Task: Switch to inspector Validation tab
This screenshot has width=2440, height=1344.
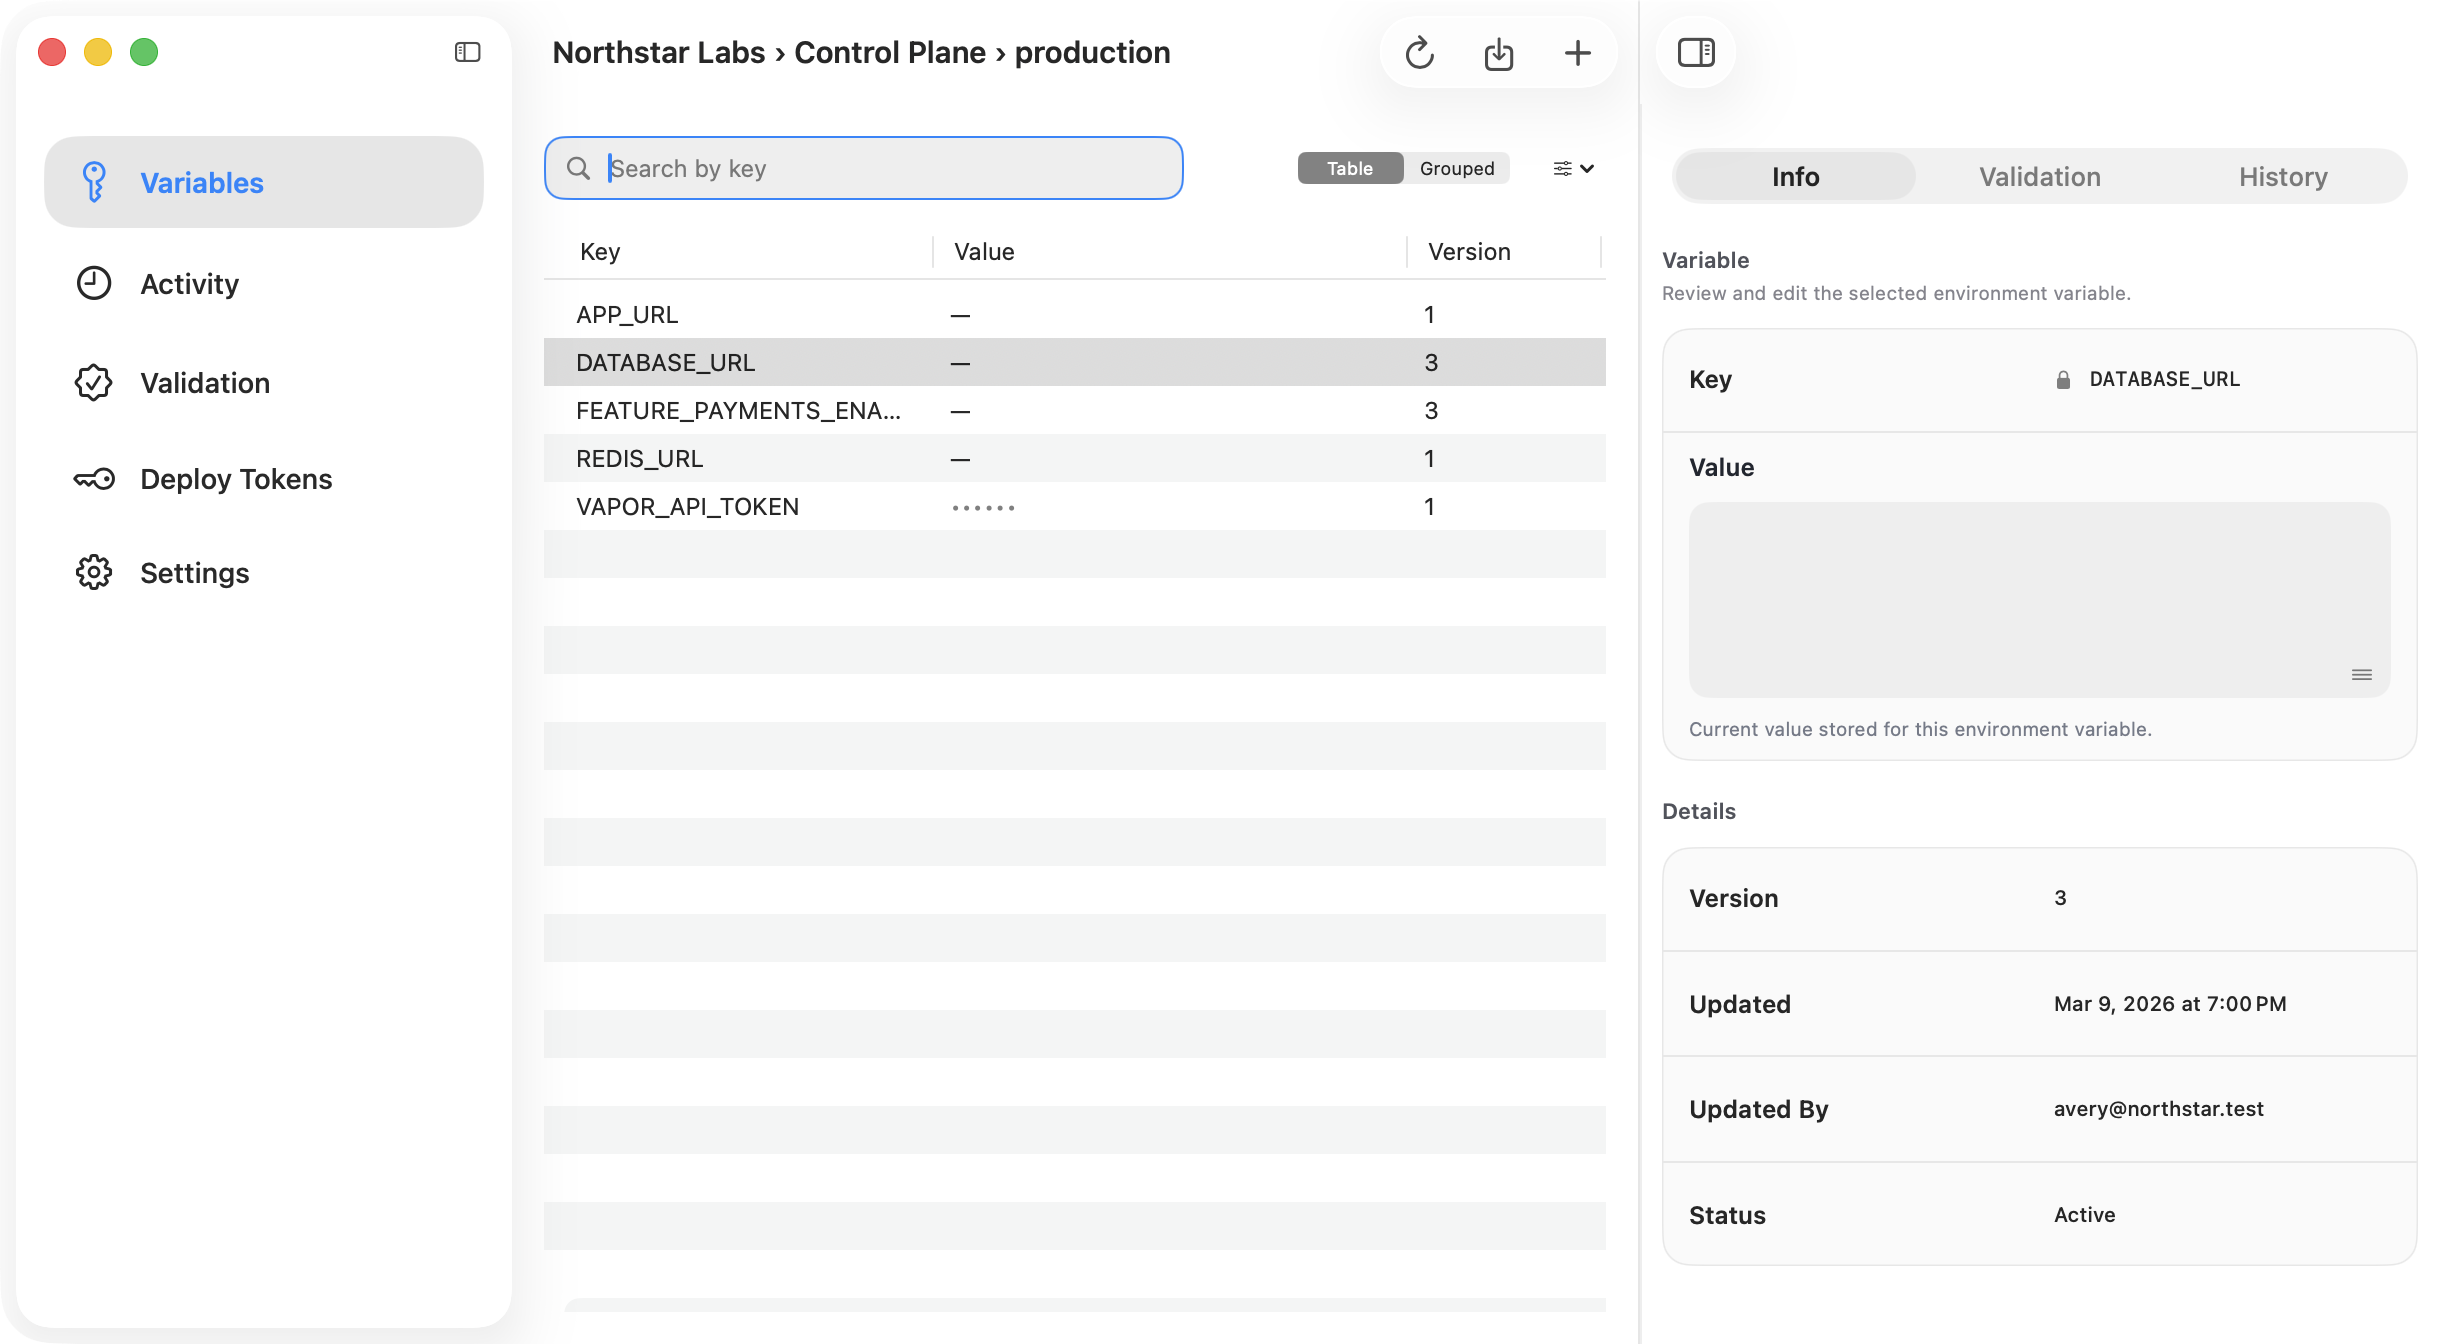Action: pos(2039,177)
